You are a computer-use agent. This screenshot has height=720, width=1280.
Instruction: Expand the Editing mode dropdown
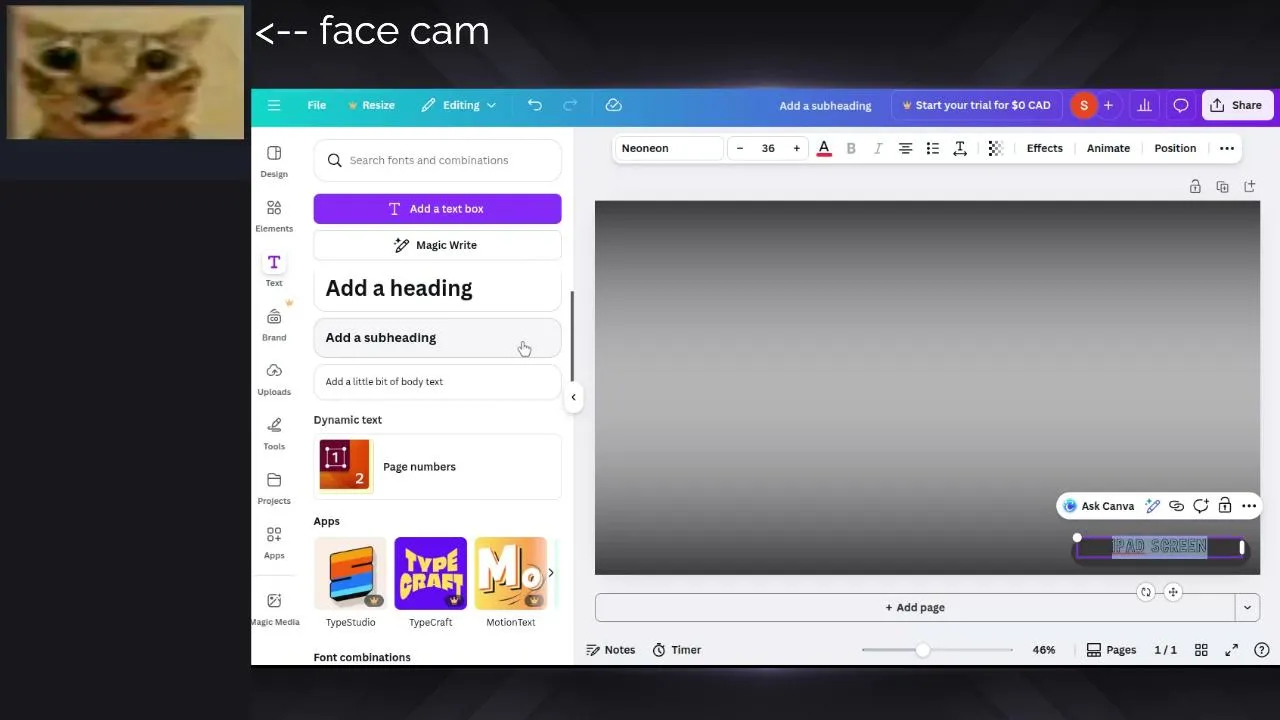pos(458,105)
